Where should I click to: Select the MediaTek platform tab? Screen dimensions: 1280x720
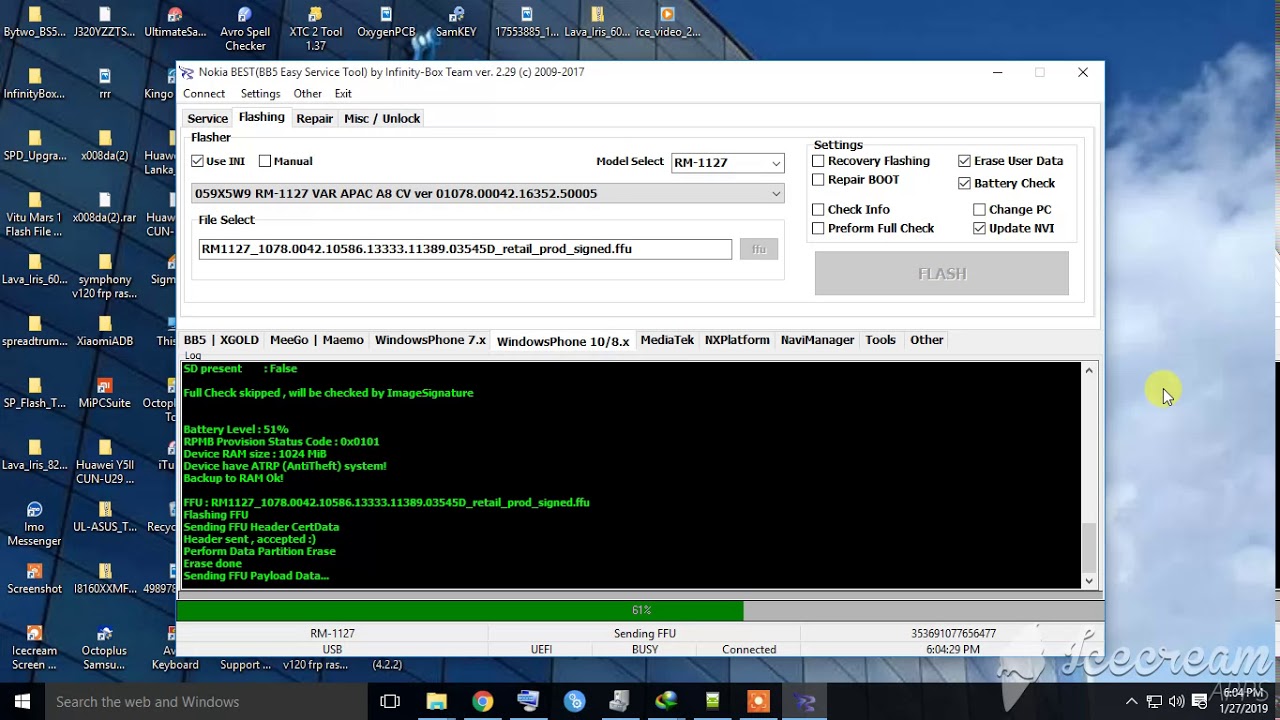pyautogui.click(x=667, y=340)
